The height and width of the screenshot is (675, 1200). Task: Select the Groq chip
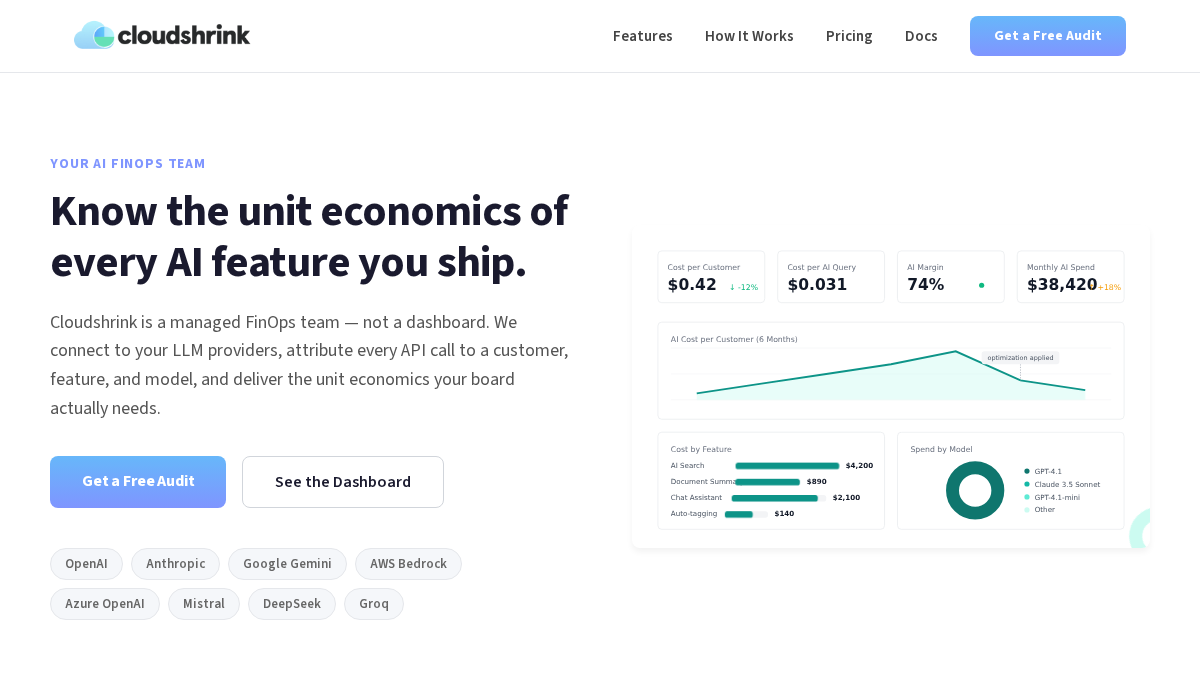pyautogui.click(x=374, y=604)
